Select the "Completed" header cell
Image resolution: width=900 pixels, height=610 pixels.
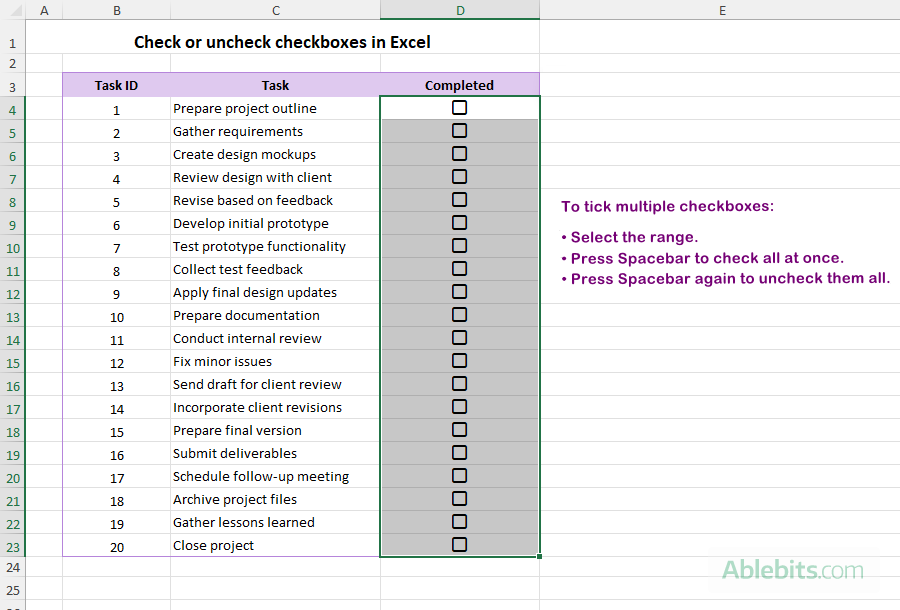pos(459,85)
